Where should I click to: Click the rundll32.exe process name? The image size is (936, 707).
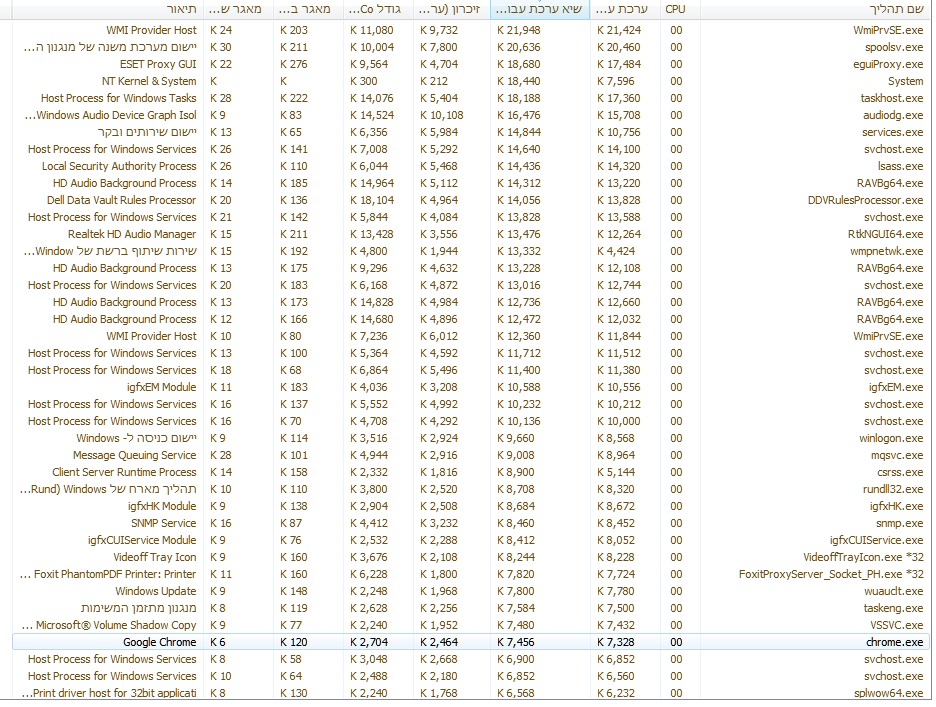[x=892, y=489]
